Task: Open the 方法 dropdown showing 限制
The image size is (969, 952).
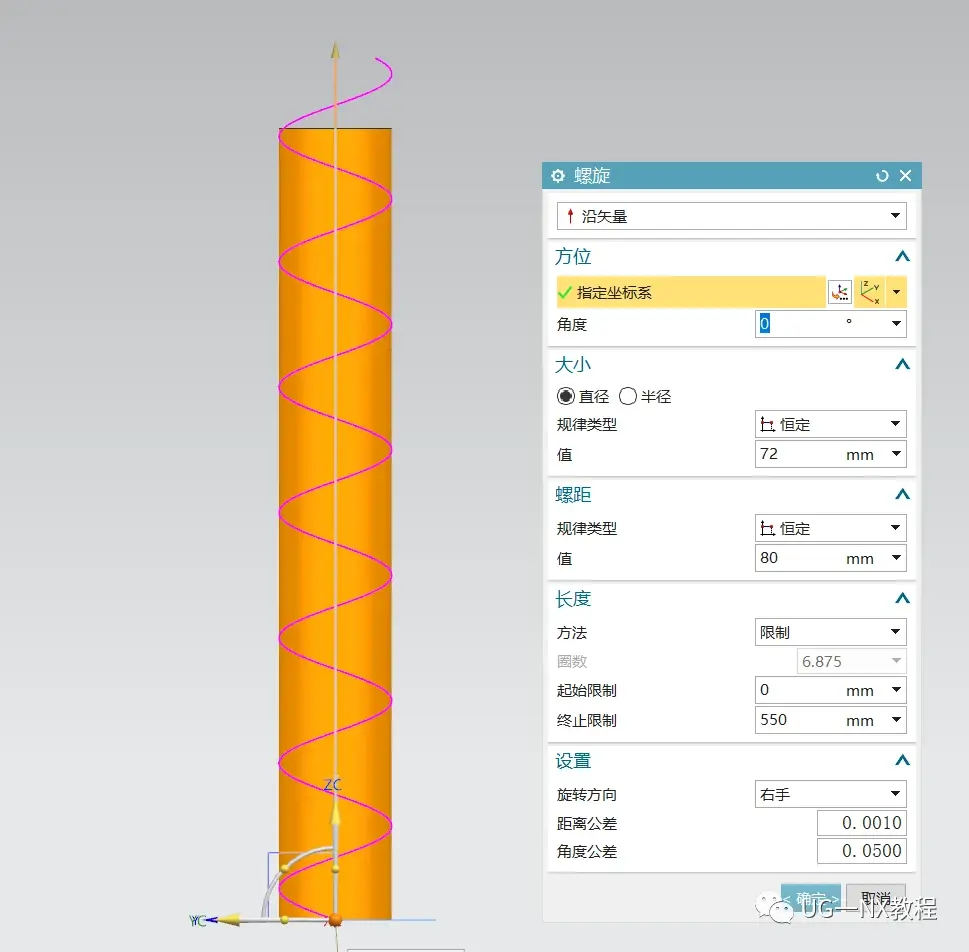Action: (x=830, y=633)
